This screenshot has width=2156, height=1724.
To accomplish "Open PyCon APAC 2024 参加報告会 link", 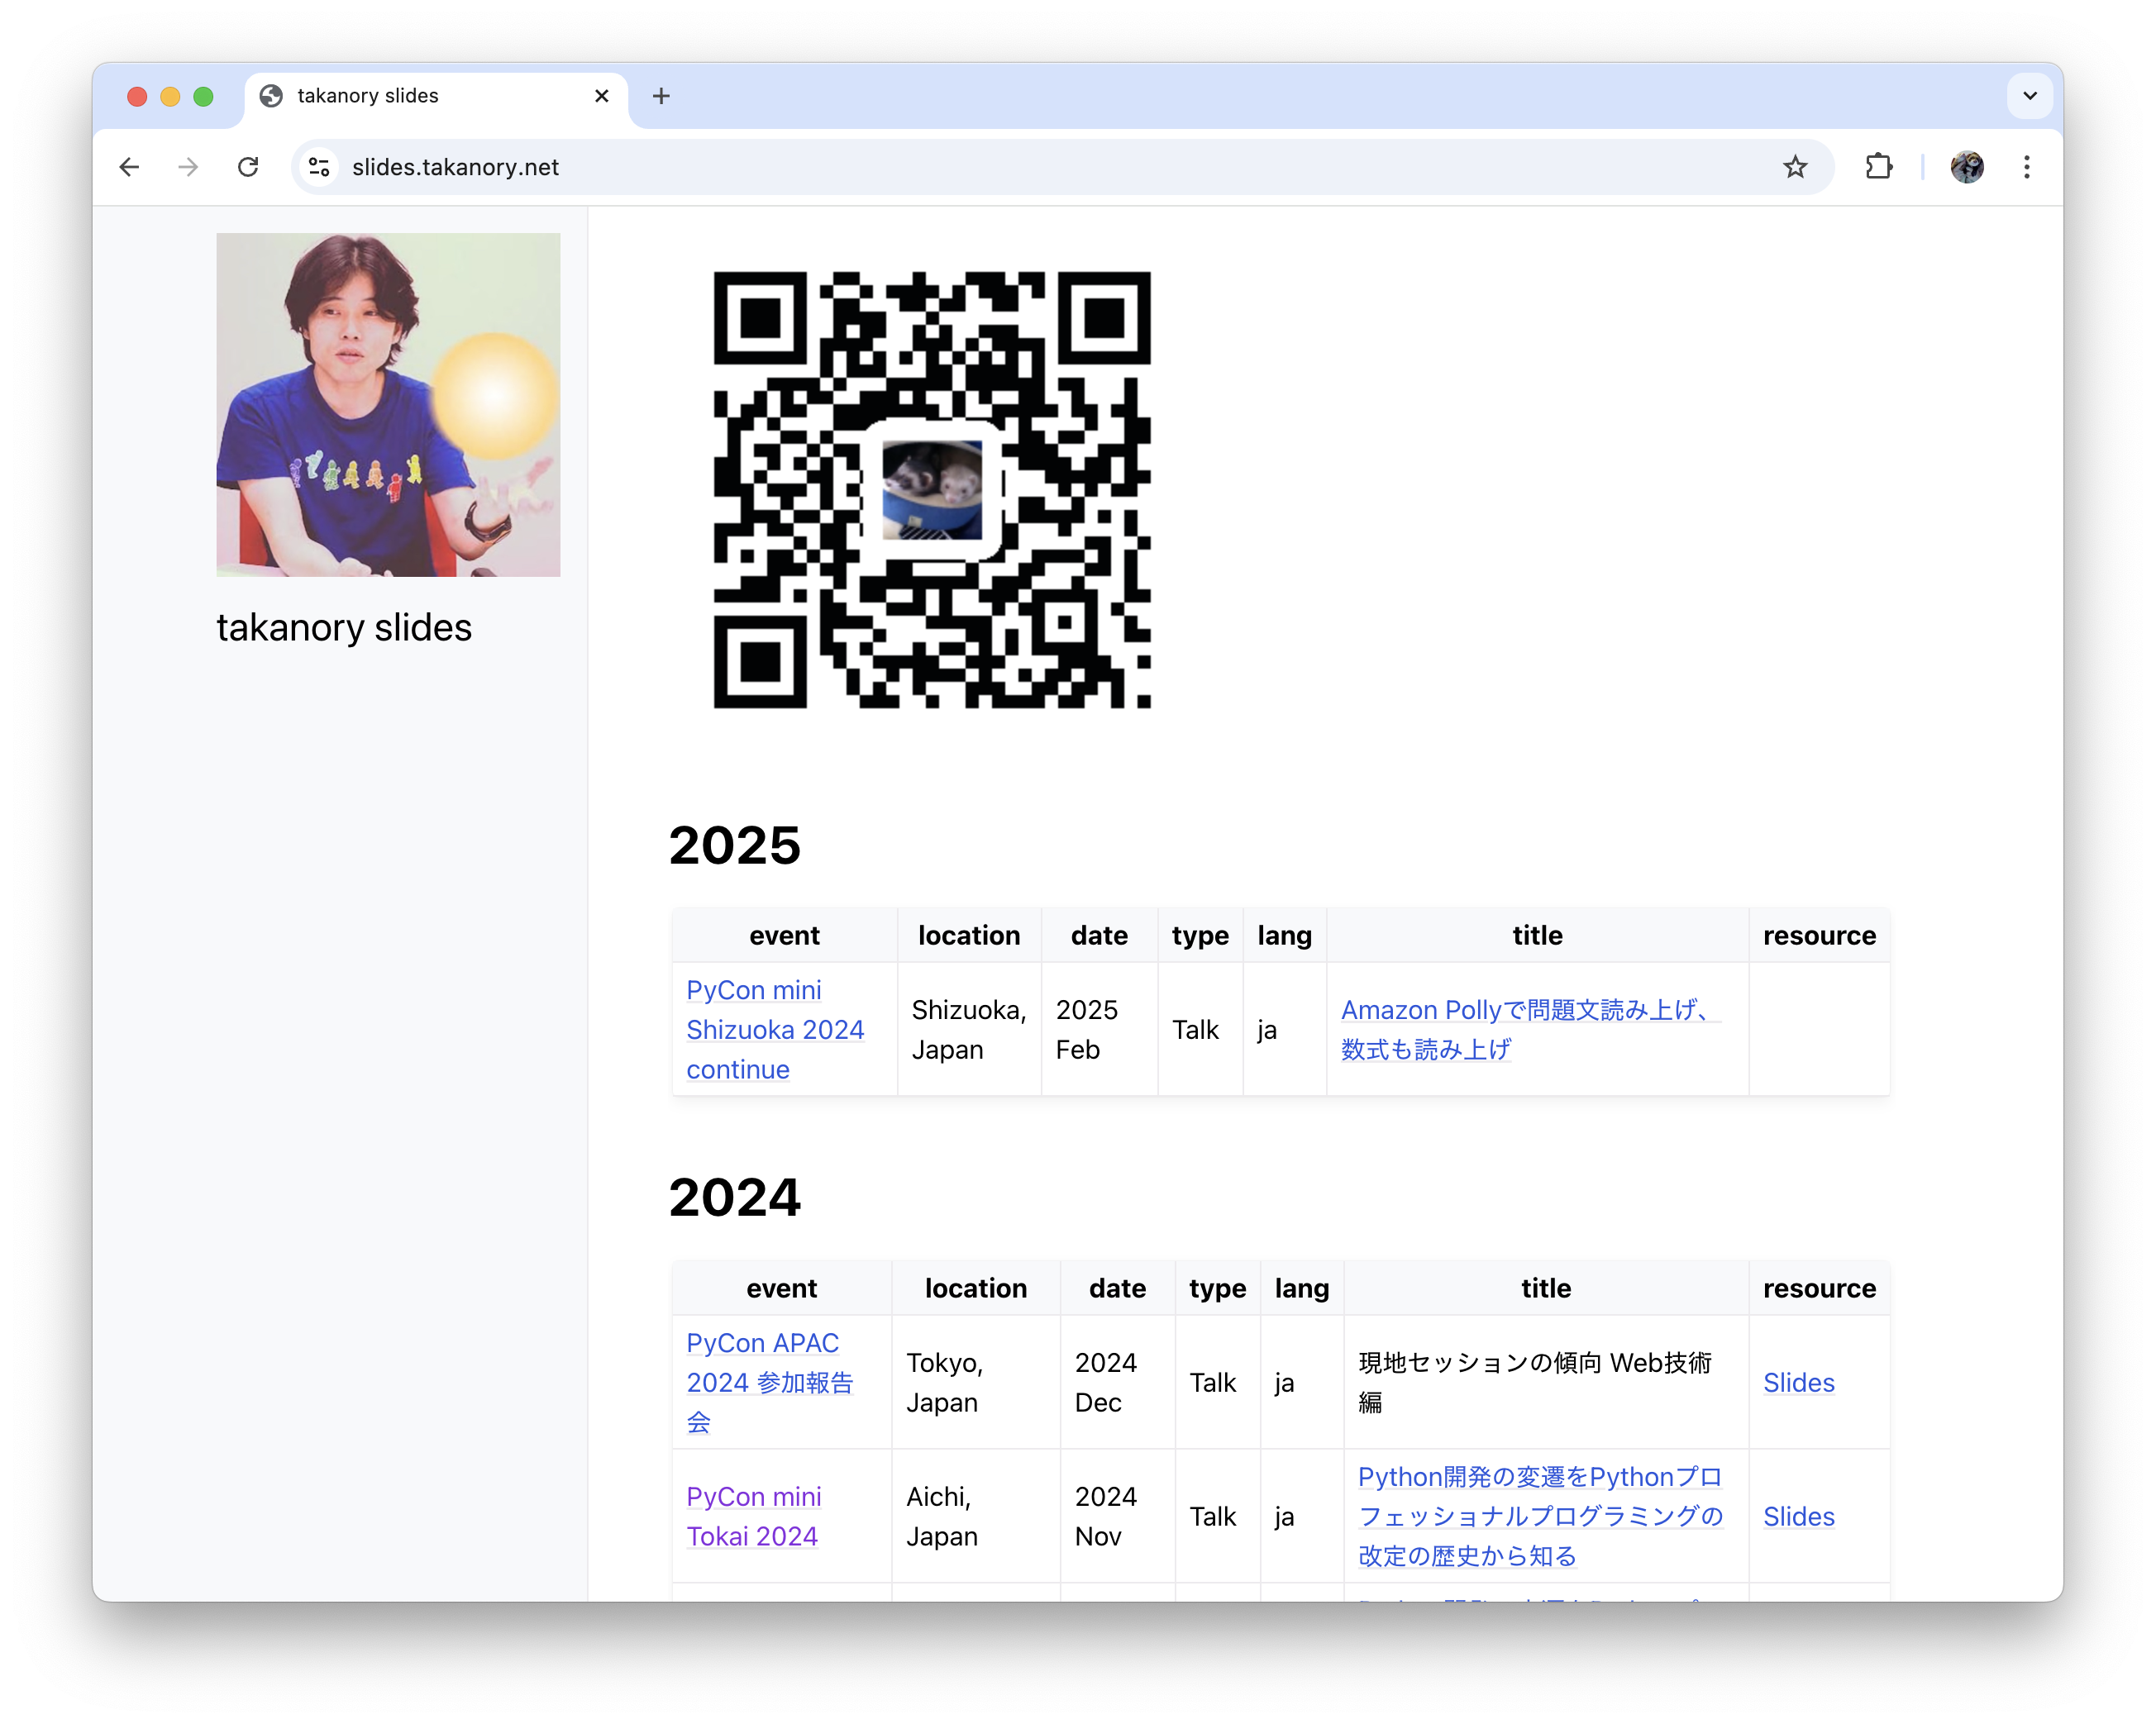I will [768, 1382].
